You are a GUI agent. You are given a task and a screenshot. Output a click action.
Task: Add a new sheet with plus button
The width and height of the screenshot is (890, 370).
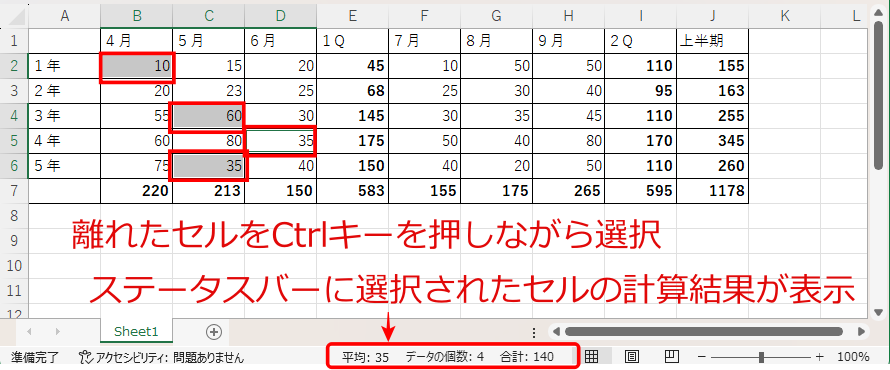[213, 332]
